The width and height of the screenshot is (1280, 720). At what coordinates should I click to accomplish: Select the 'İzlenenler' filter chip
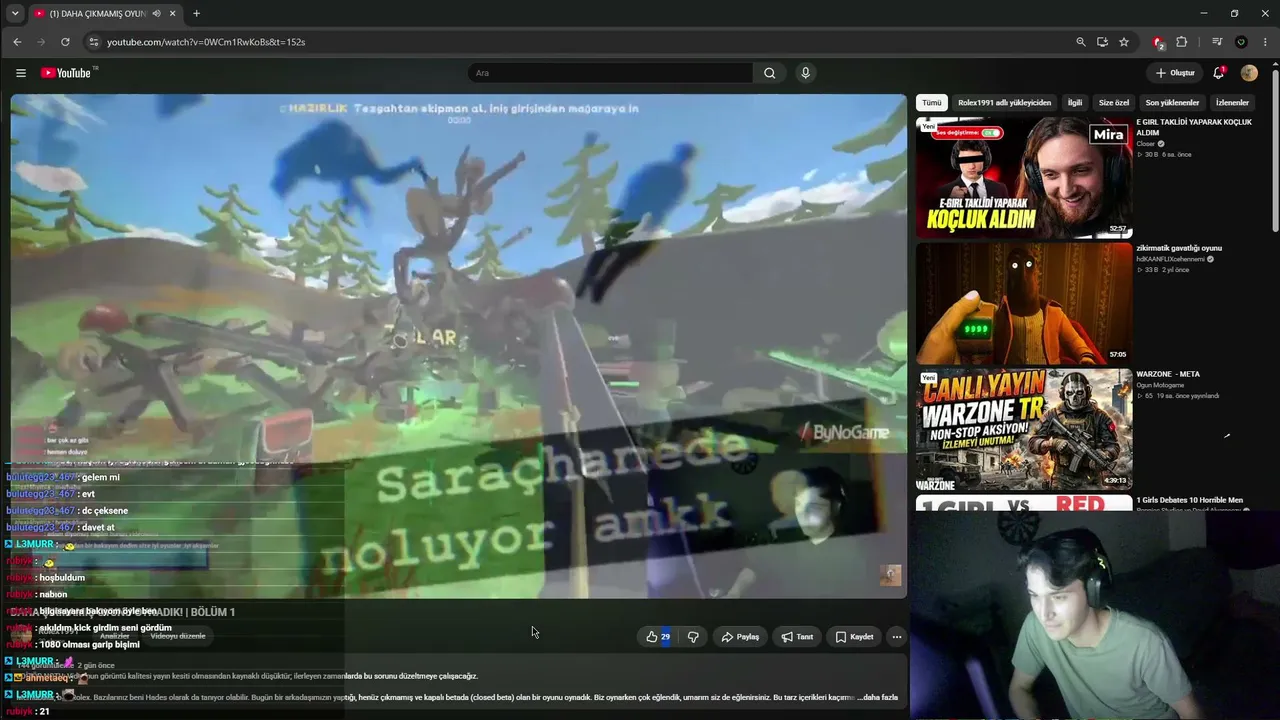point(1232,102)
